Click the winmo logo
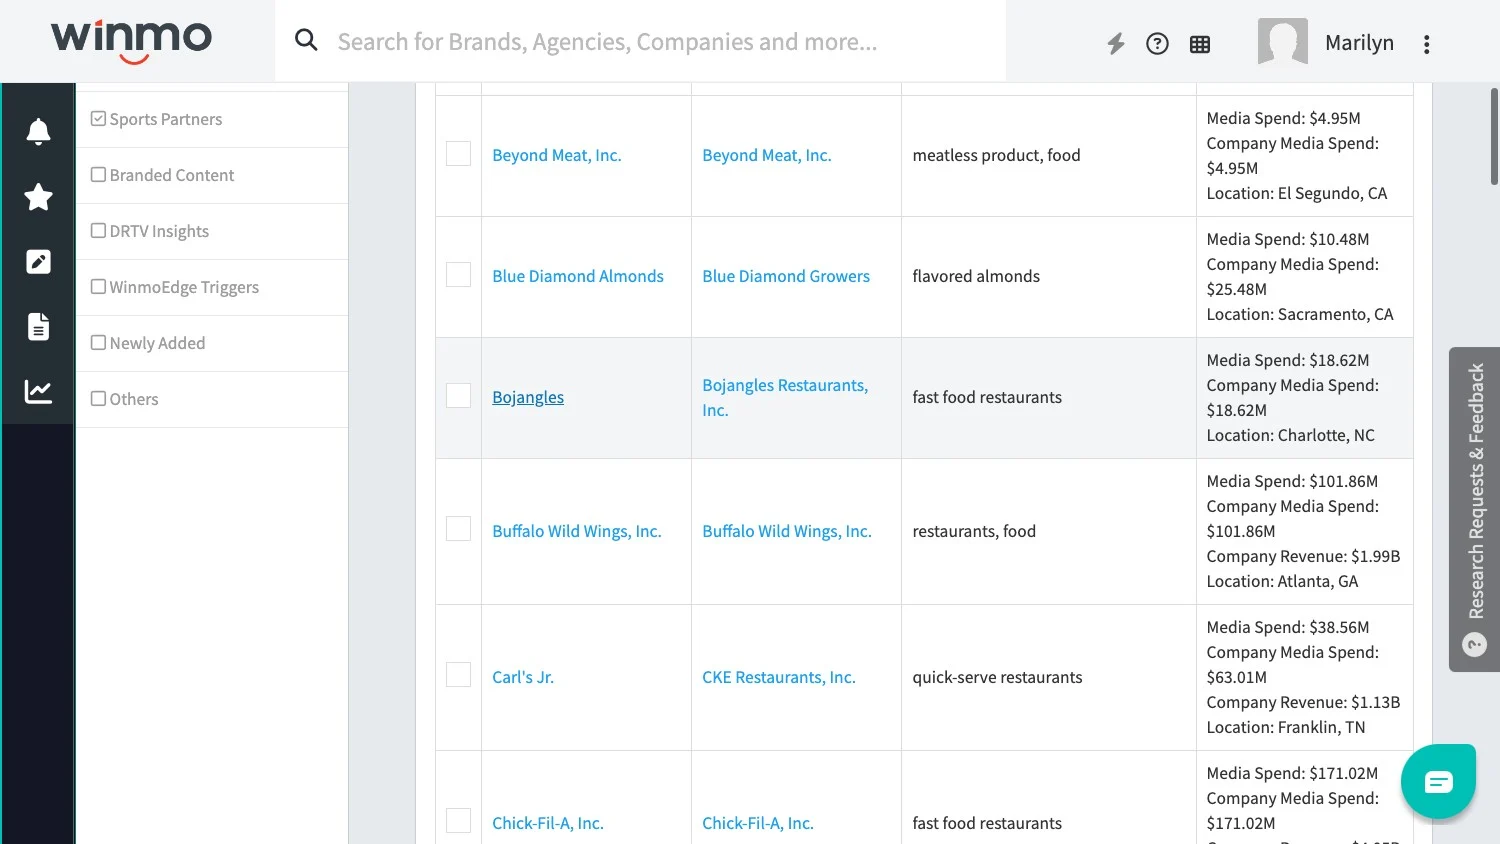The height and width of the screenshot is (844, 1500). [x=131, y=41]
